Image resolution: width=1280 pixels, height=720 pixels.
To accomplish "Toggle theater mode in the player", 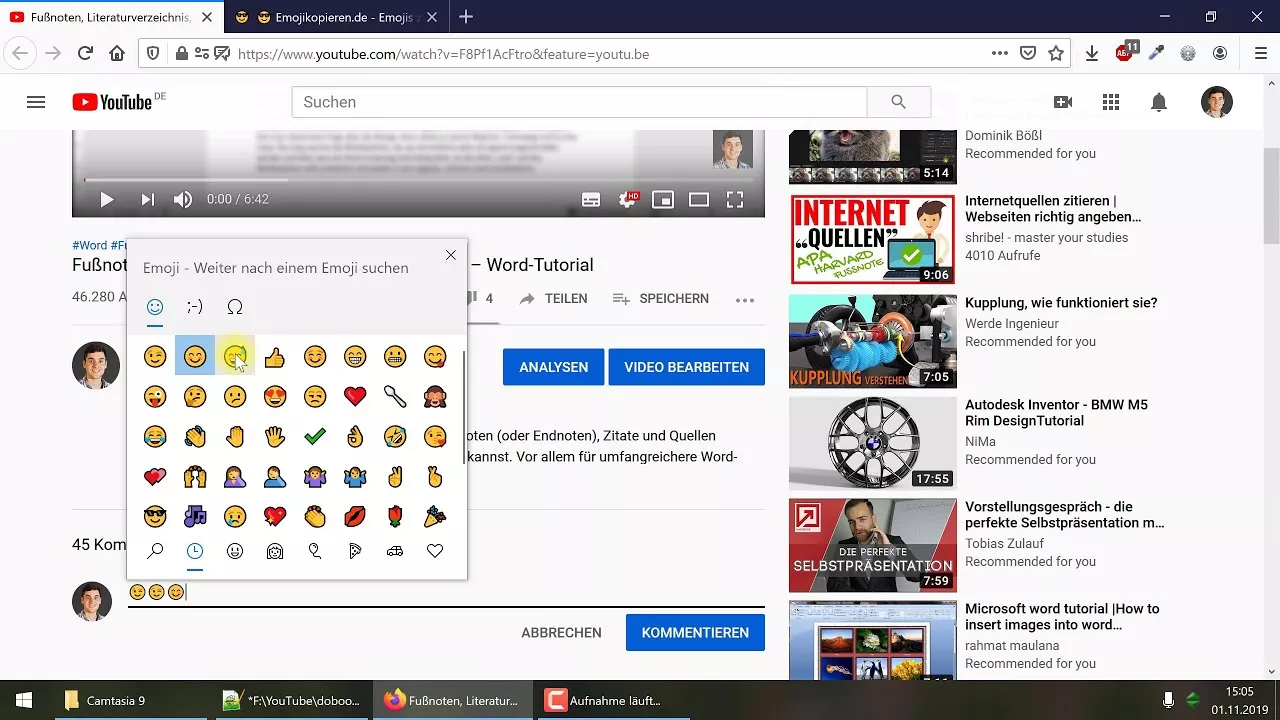I will pos(699,199).
